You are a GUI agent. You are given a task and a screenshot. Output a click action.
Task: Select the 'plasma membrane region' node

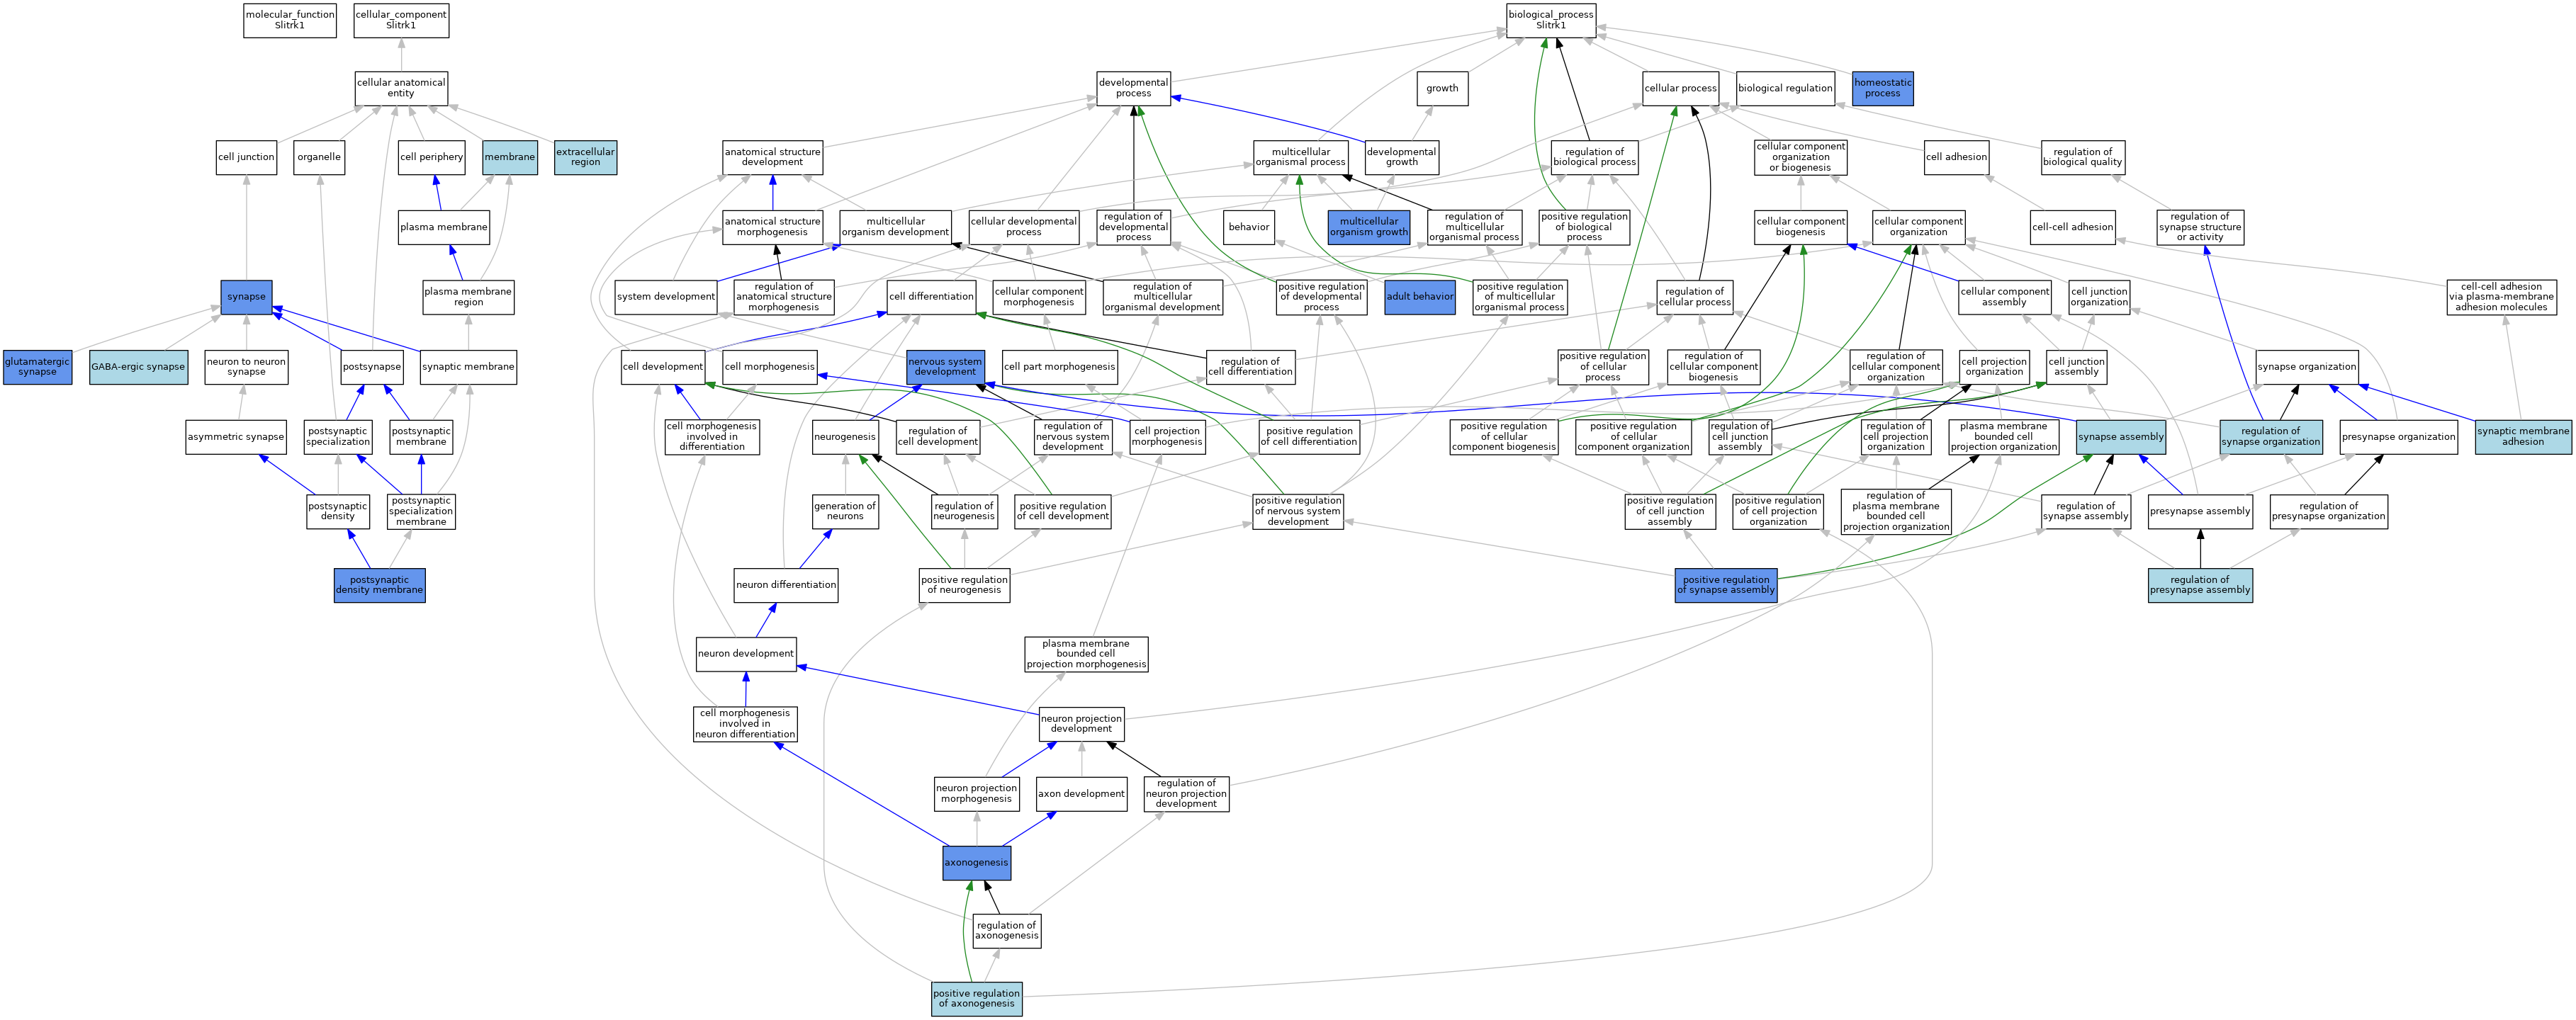468,297
